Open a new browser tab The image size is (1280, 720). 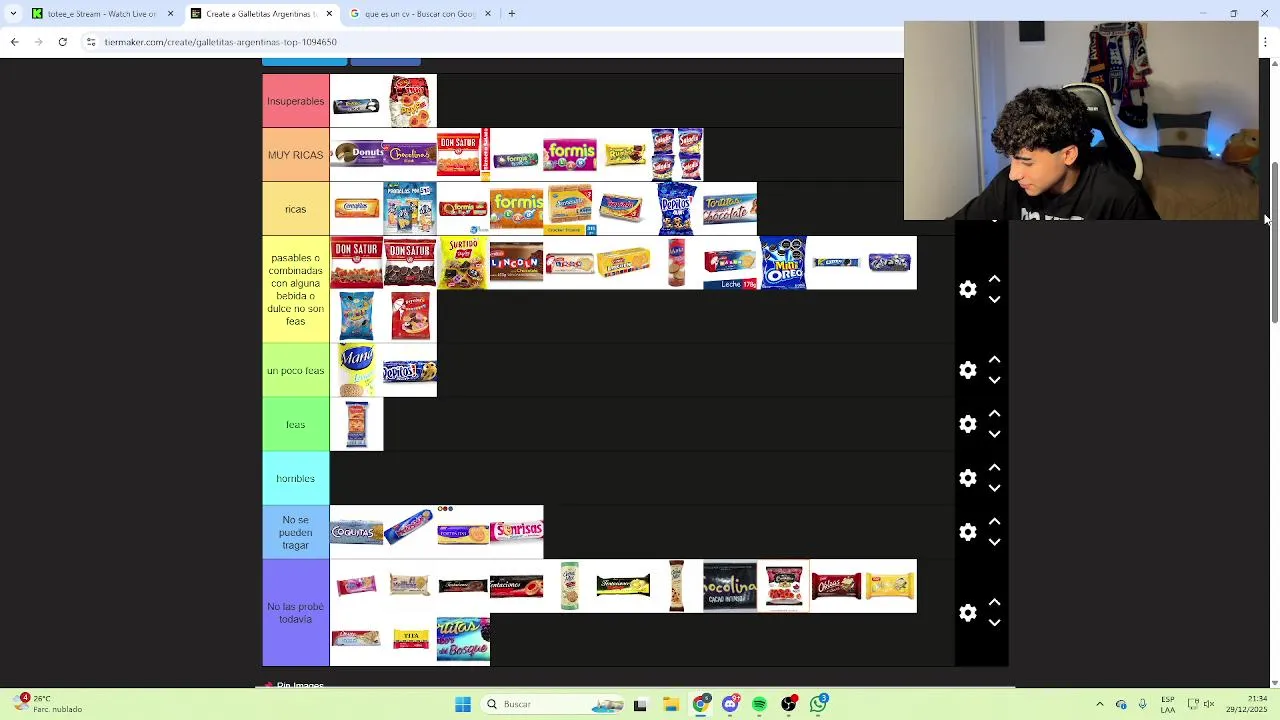pos(511,14)
